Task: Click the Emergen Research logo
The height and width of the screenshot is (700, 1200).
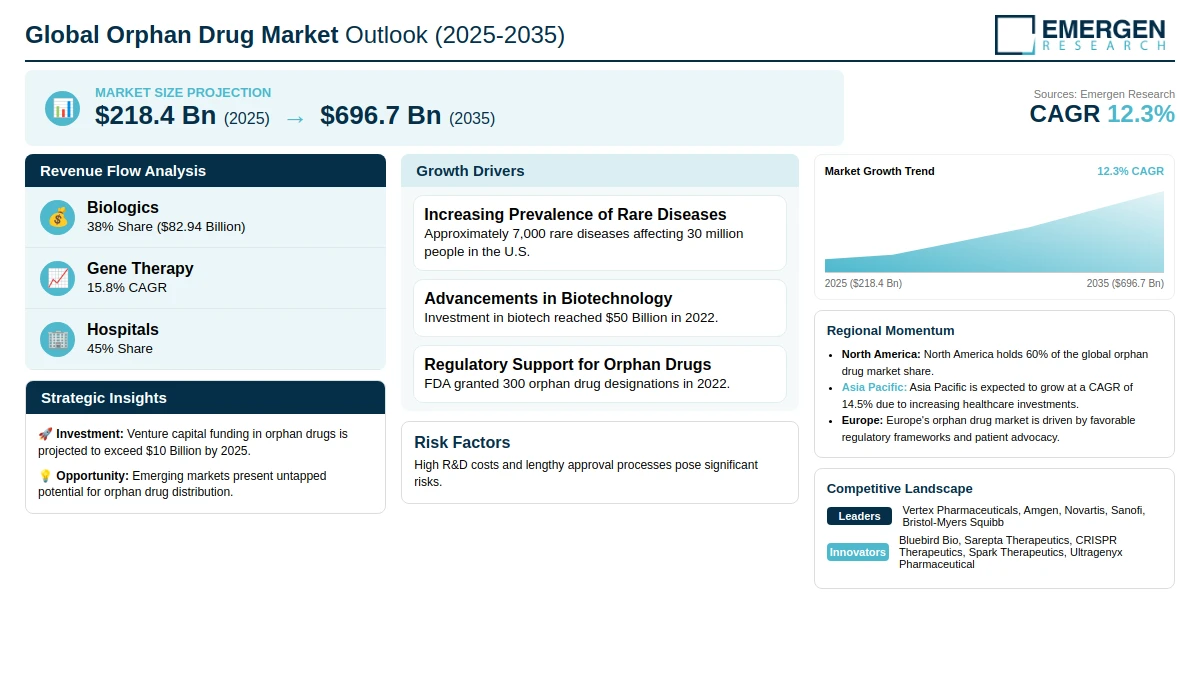Action: pos(1080,34)
